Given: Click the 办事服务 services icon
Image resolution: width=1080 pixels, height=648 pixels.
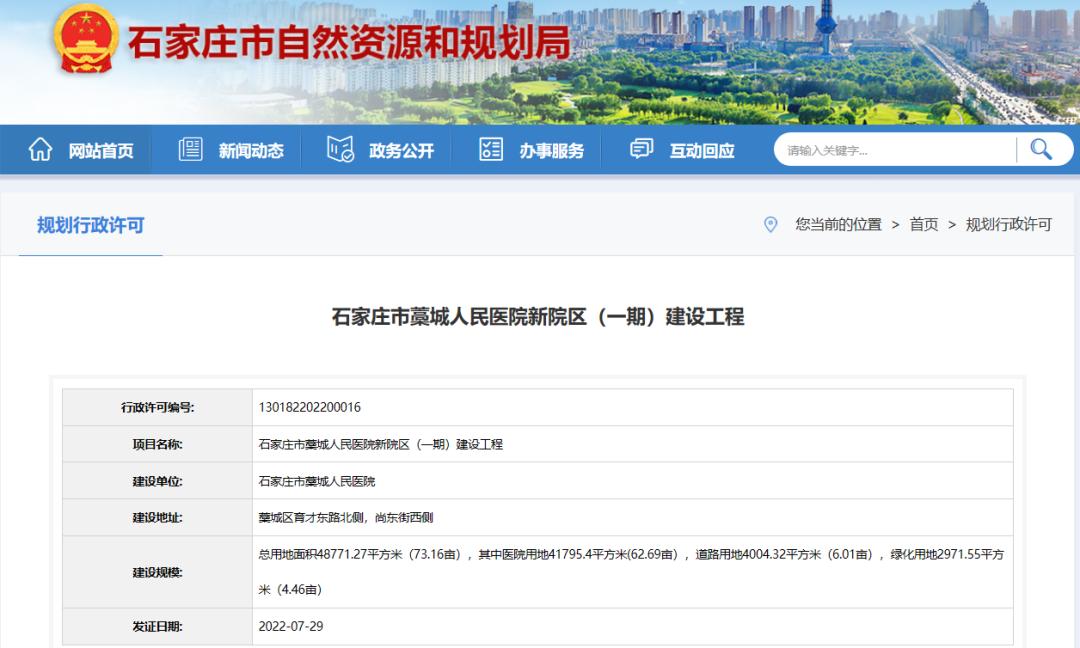Looking at the screenshot, I should coord(490,148).
